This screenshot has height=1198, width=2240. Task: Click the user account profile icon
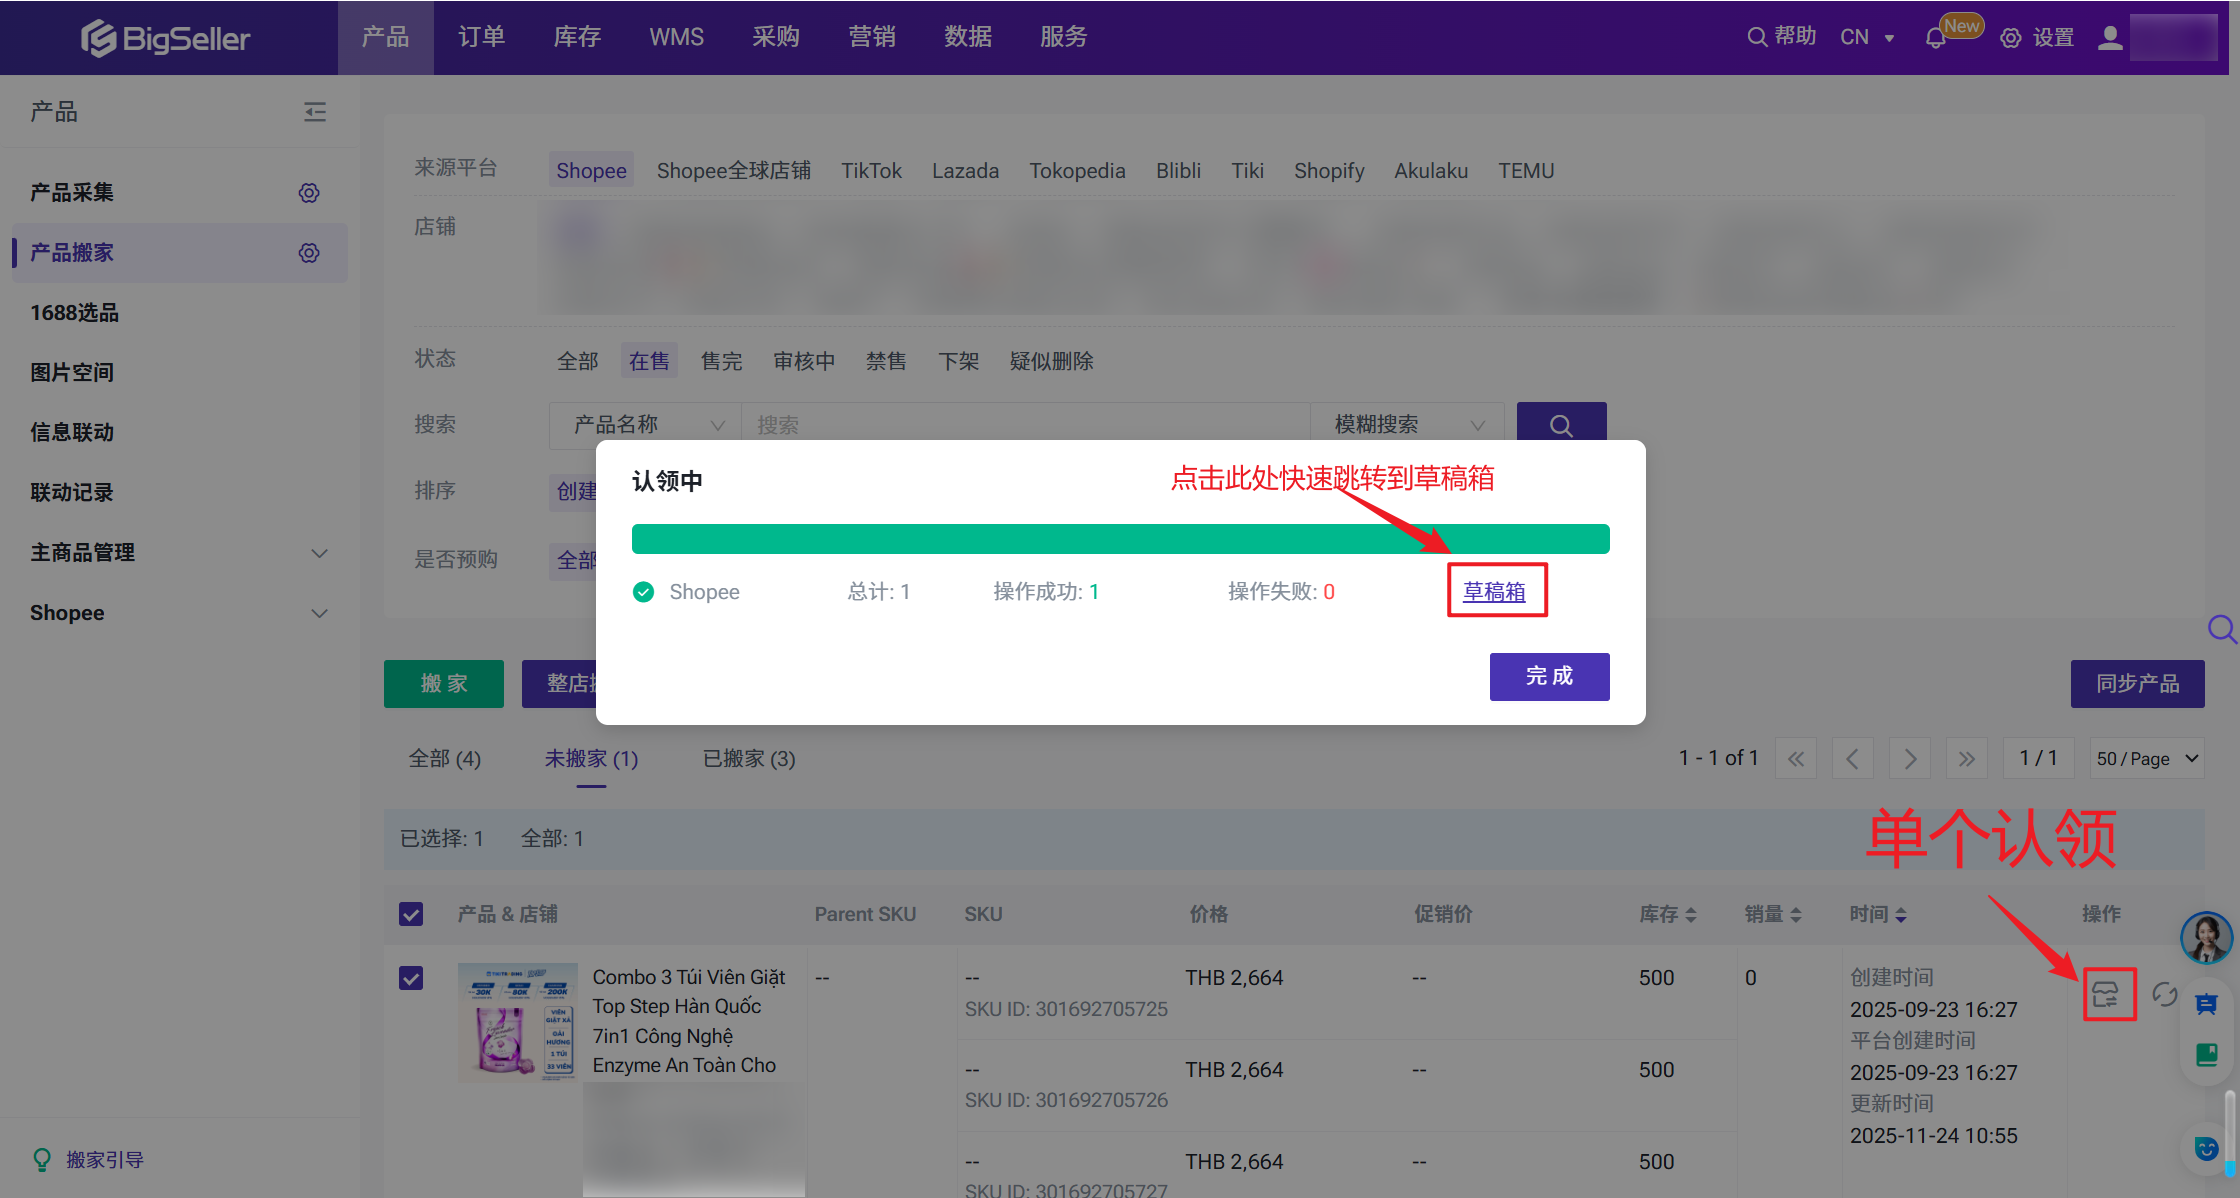pos(2110,38)
